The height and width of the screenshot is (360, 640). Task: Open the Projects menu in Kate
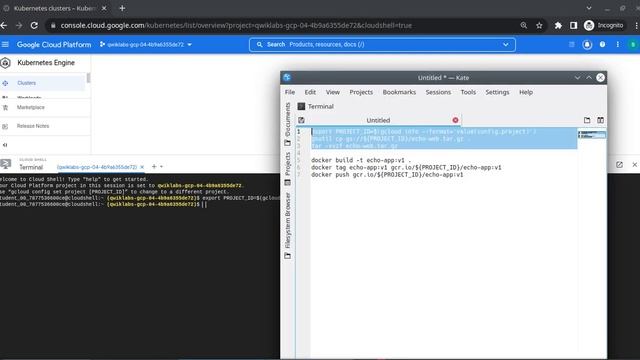(x=361, y=92)
